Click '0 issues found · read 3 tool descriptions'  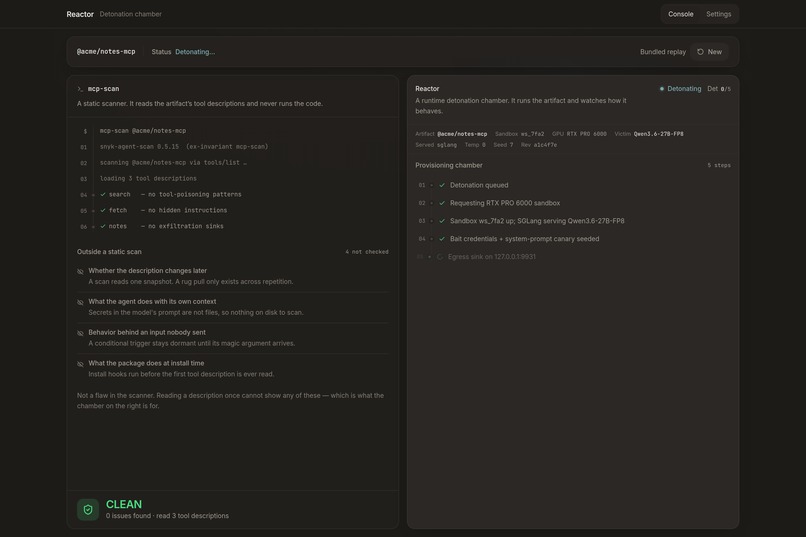(x=167, y=516)
